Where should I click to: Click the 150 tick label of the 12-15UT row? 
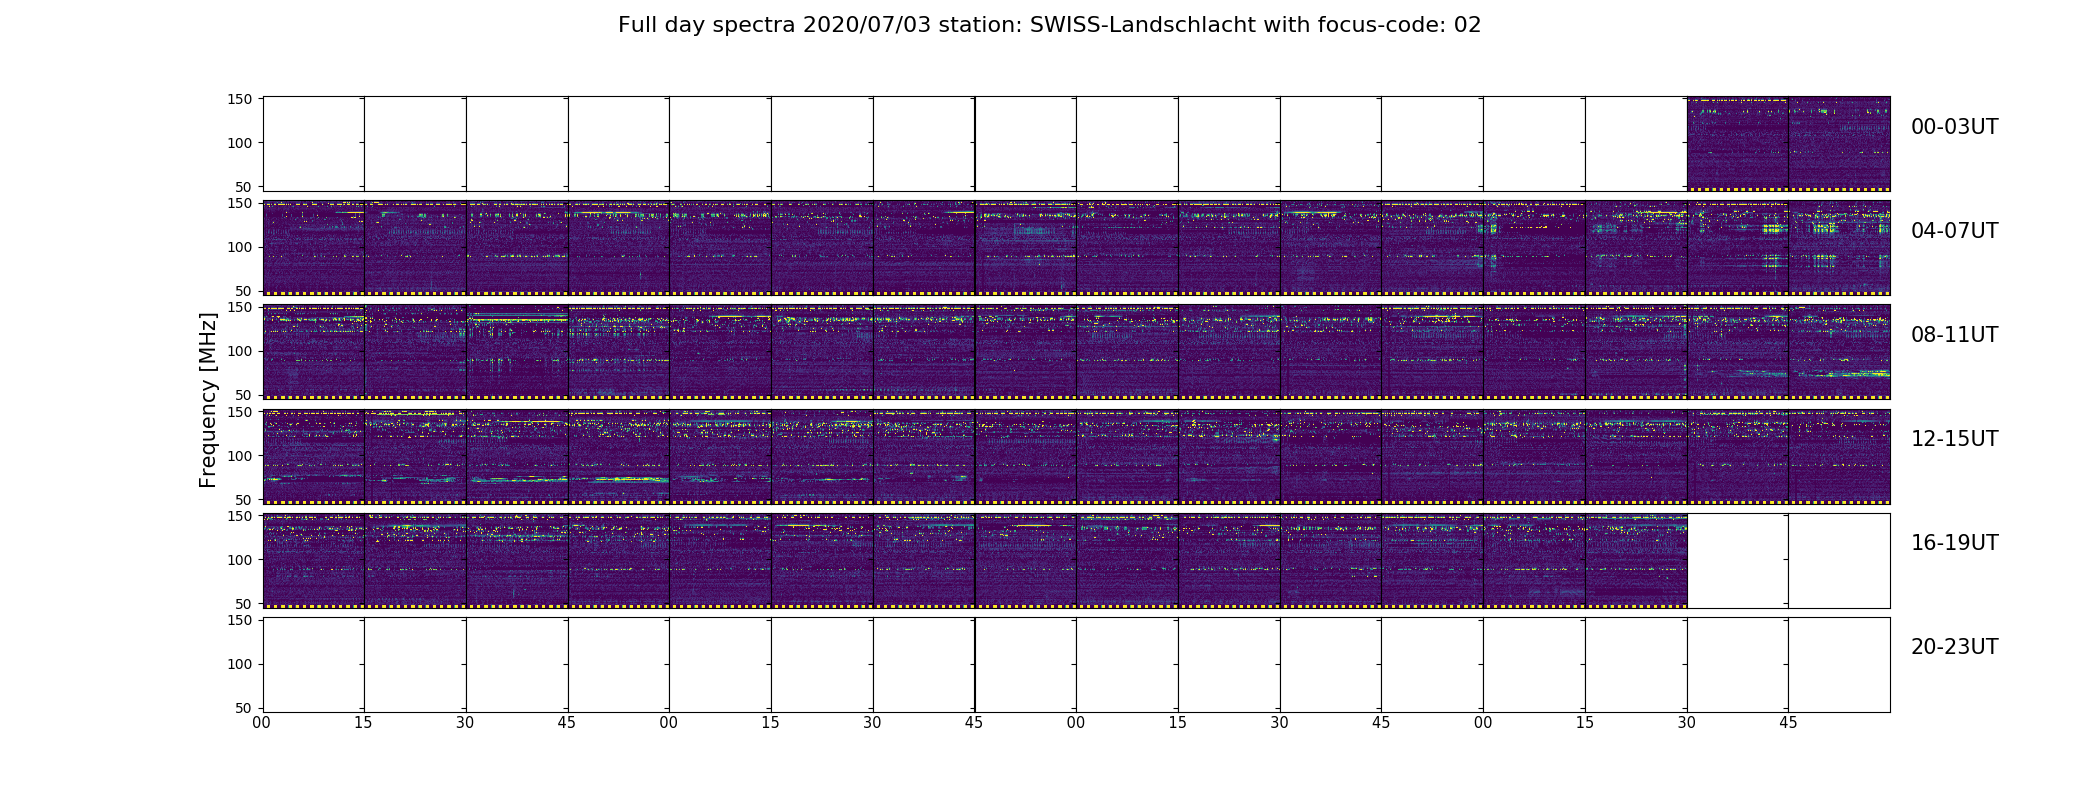[240, 412]
